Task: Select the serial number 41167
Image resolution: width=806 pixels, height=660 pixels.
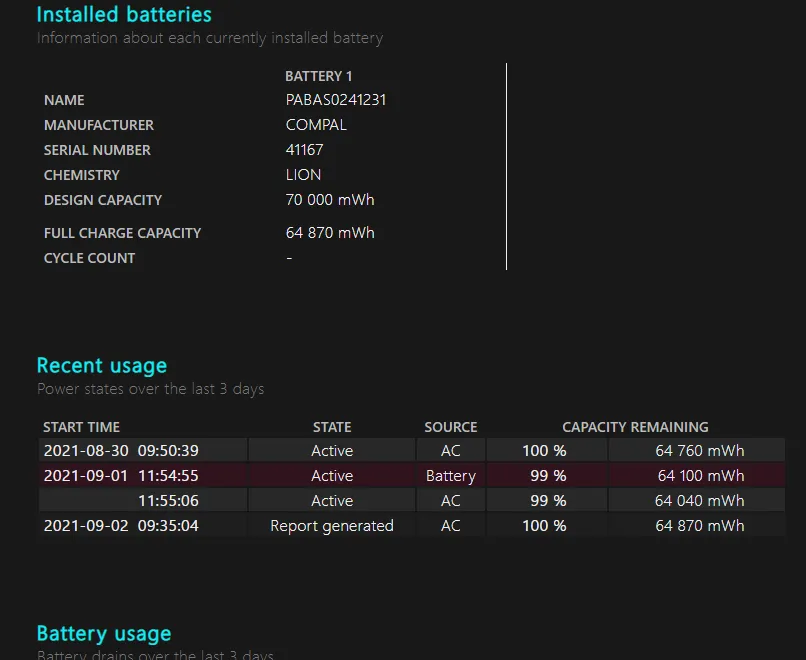Action: coord(304,150)
